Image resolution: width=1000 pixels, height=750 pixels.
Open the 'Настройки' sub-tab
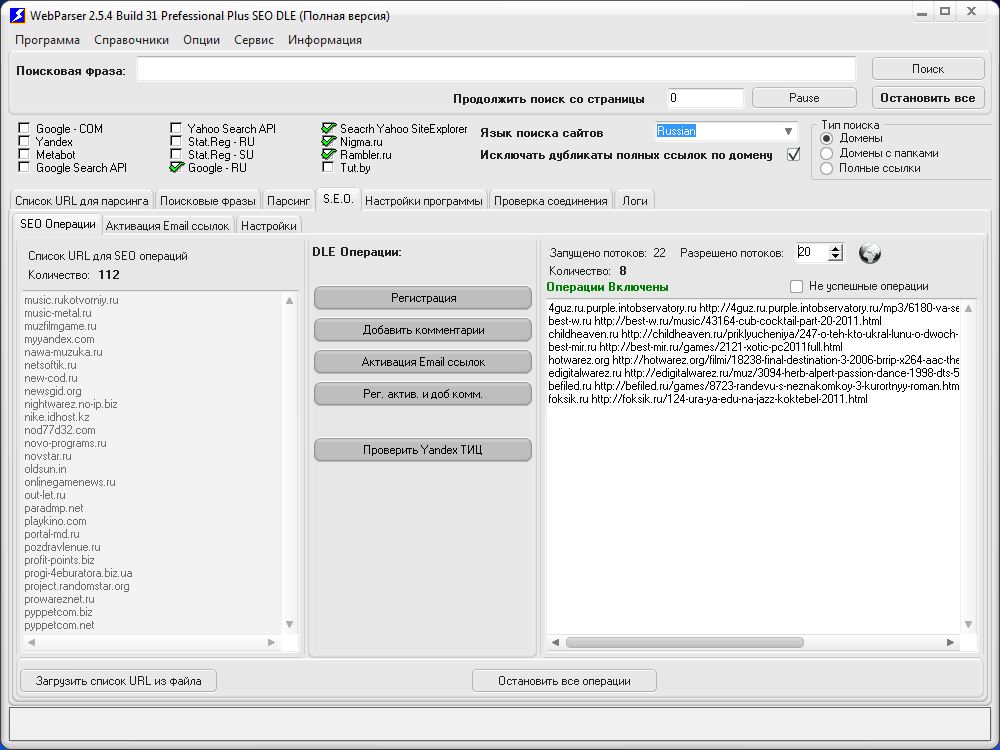pos(268,226)
